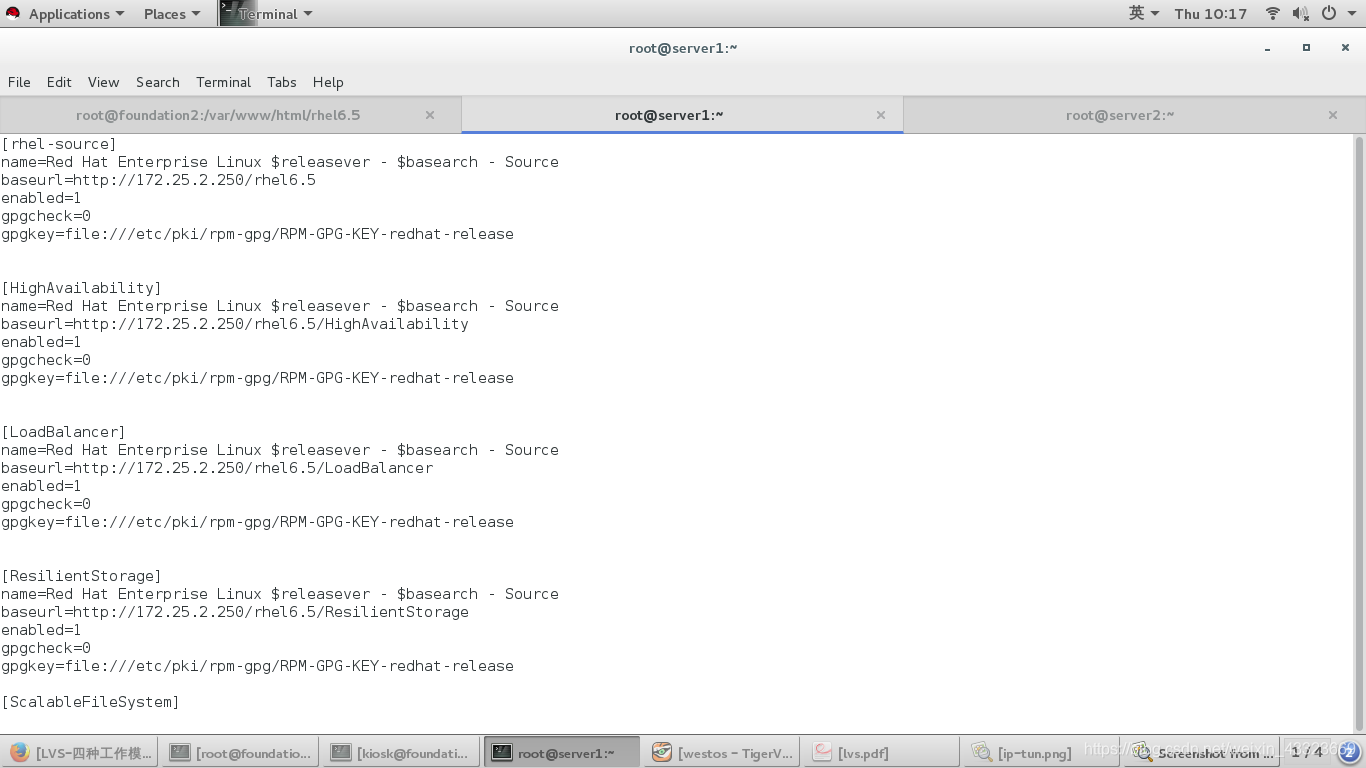Open the File menu
The image size is (1366, 768).
(19, 82)
